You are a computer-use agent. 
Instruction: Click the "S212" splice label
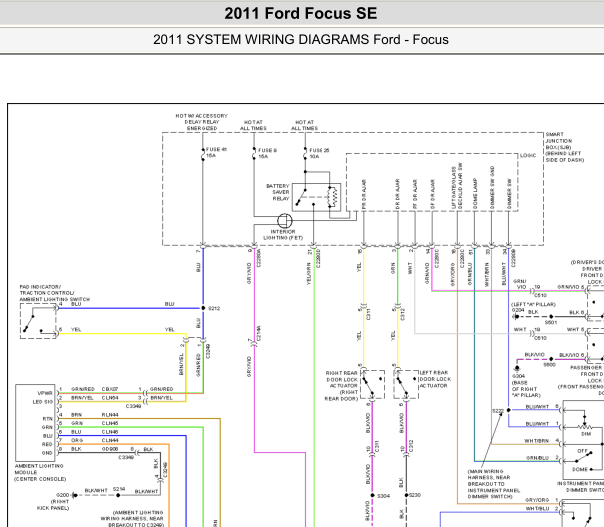tap(214, 308)
